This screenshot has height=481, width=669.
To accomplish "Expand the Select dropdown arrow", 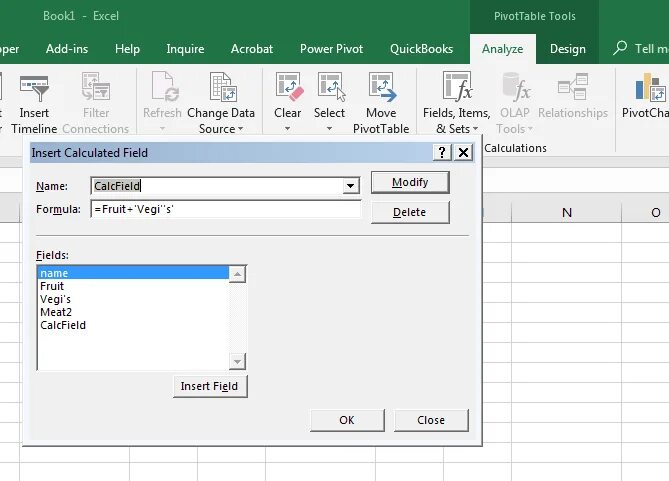I will pyautogui.click(x=329, y=128).
